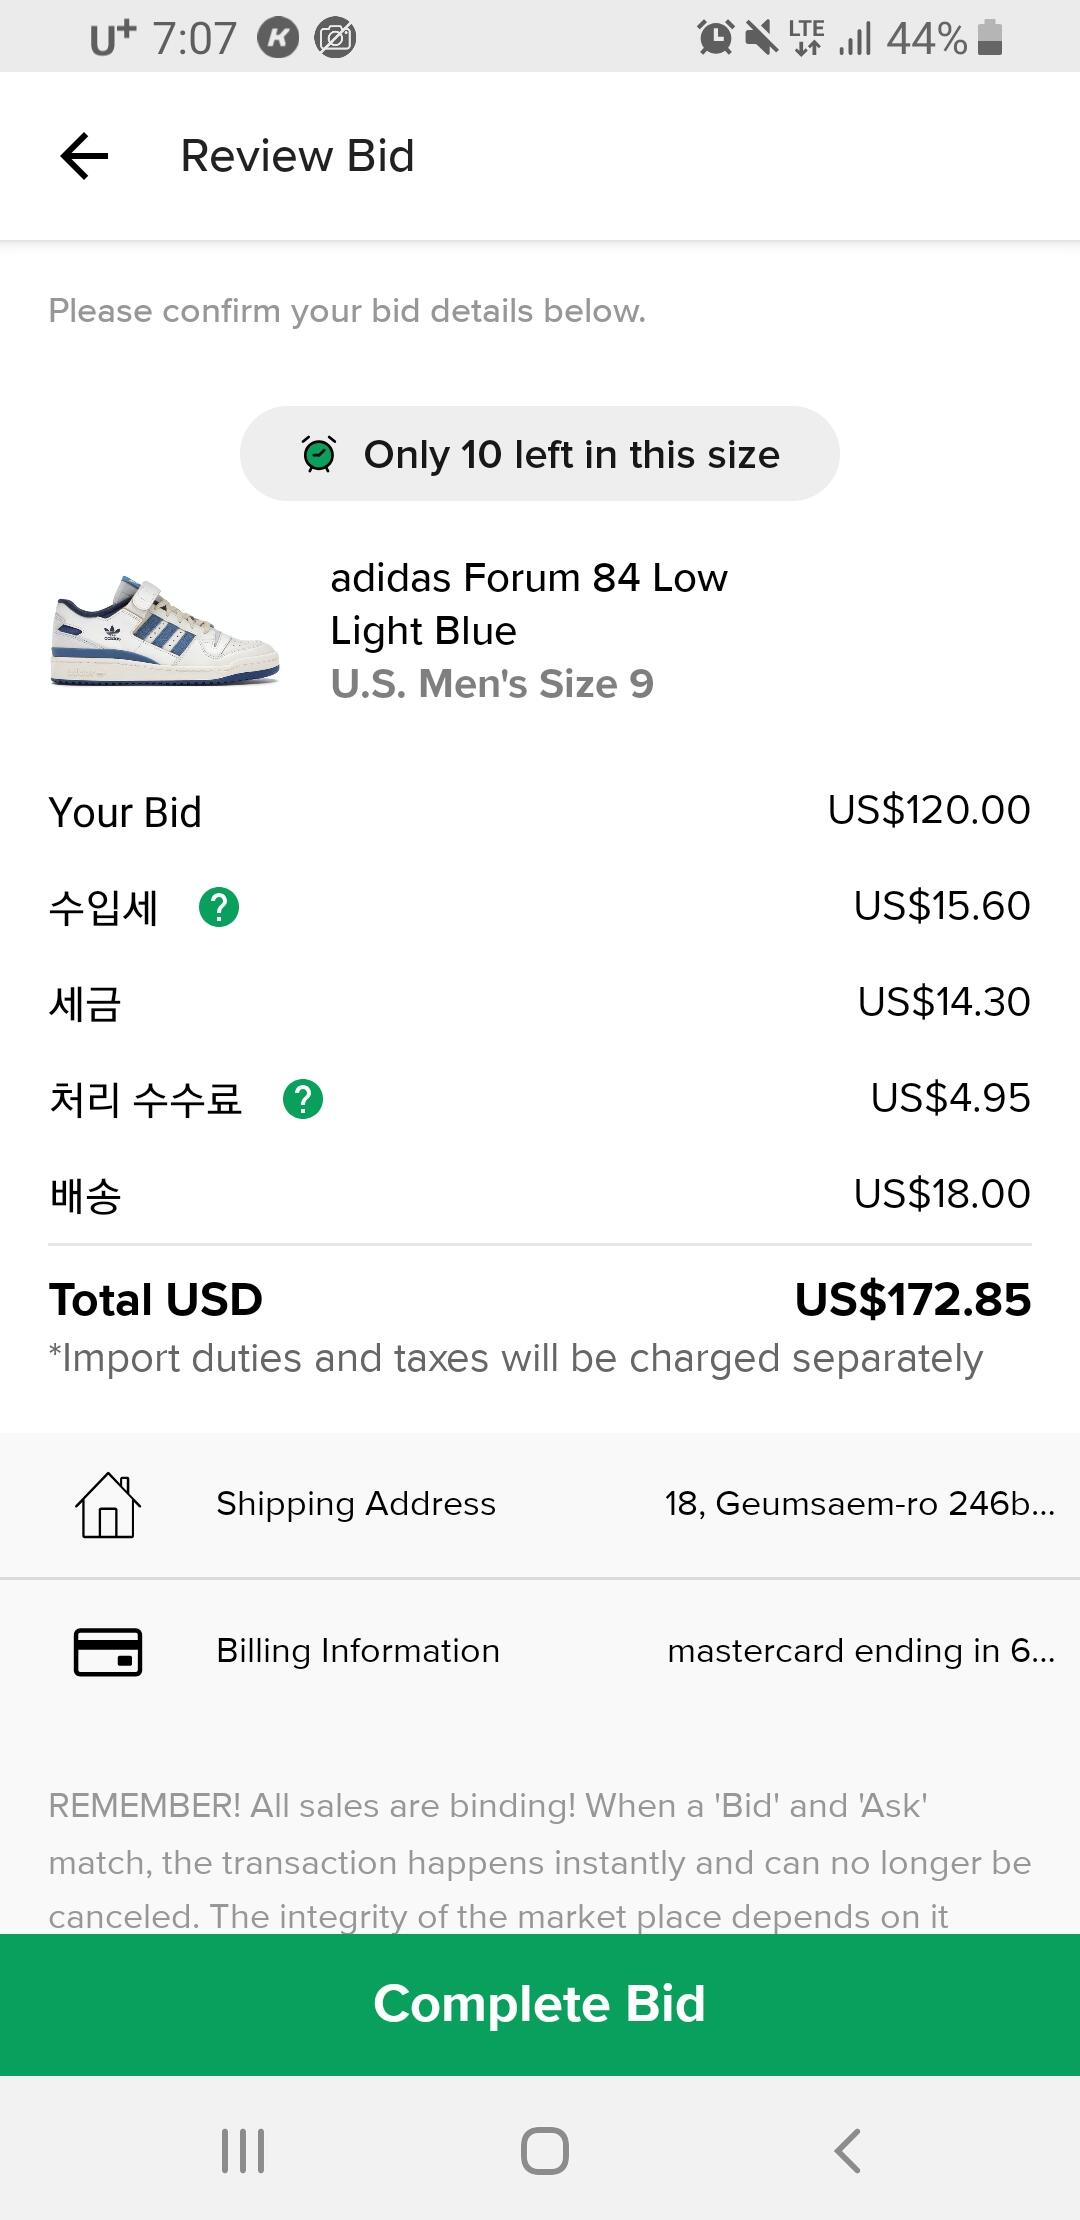Tap the mastercard ending text

pos(860,1651)
